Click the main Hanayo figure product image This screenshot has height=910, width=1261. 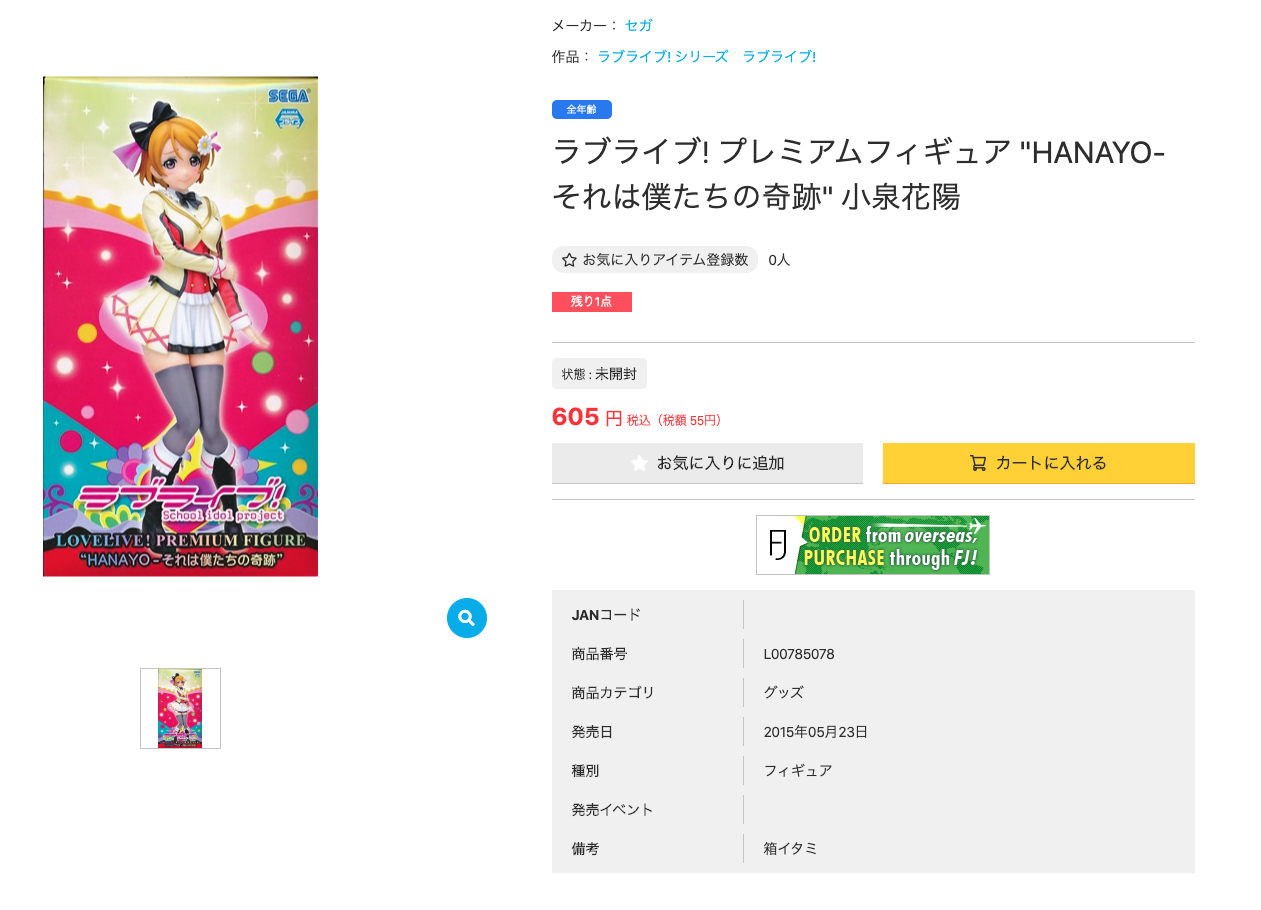tap(180, 326)
